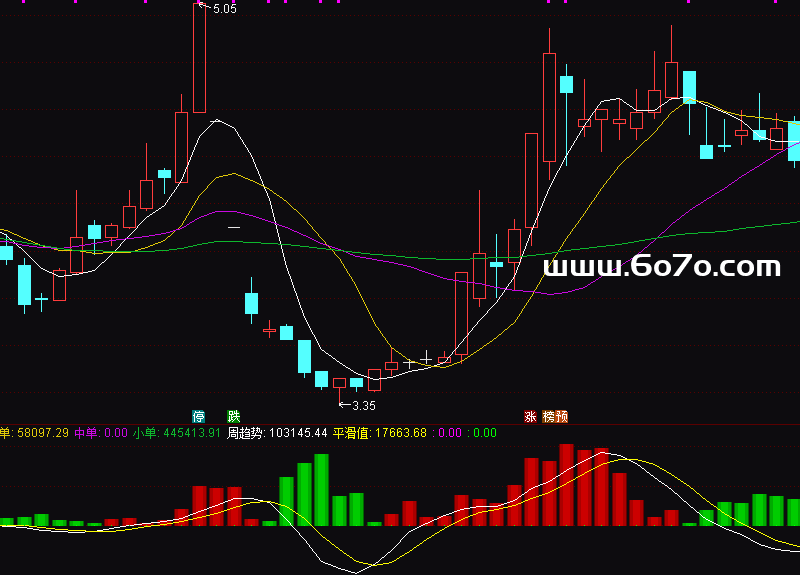800x575 pixels.
Task: Click the red 涨 signal marker
Action: [x=529, y=416]
